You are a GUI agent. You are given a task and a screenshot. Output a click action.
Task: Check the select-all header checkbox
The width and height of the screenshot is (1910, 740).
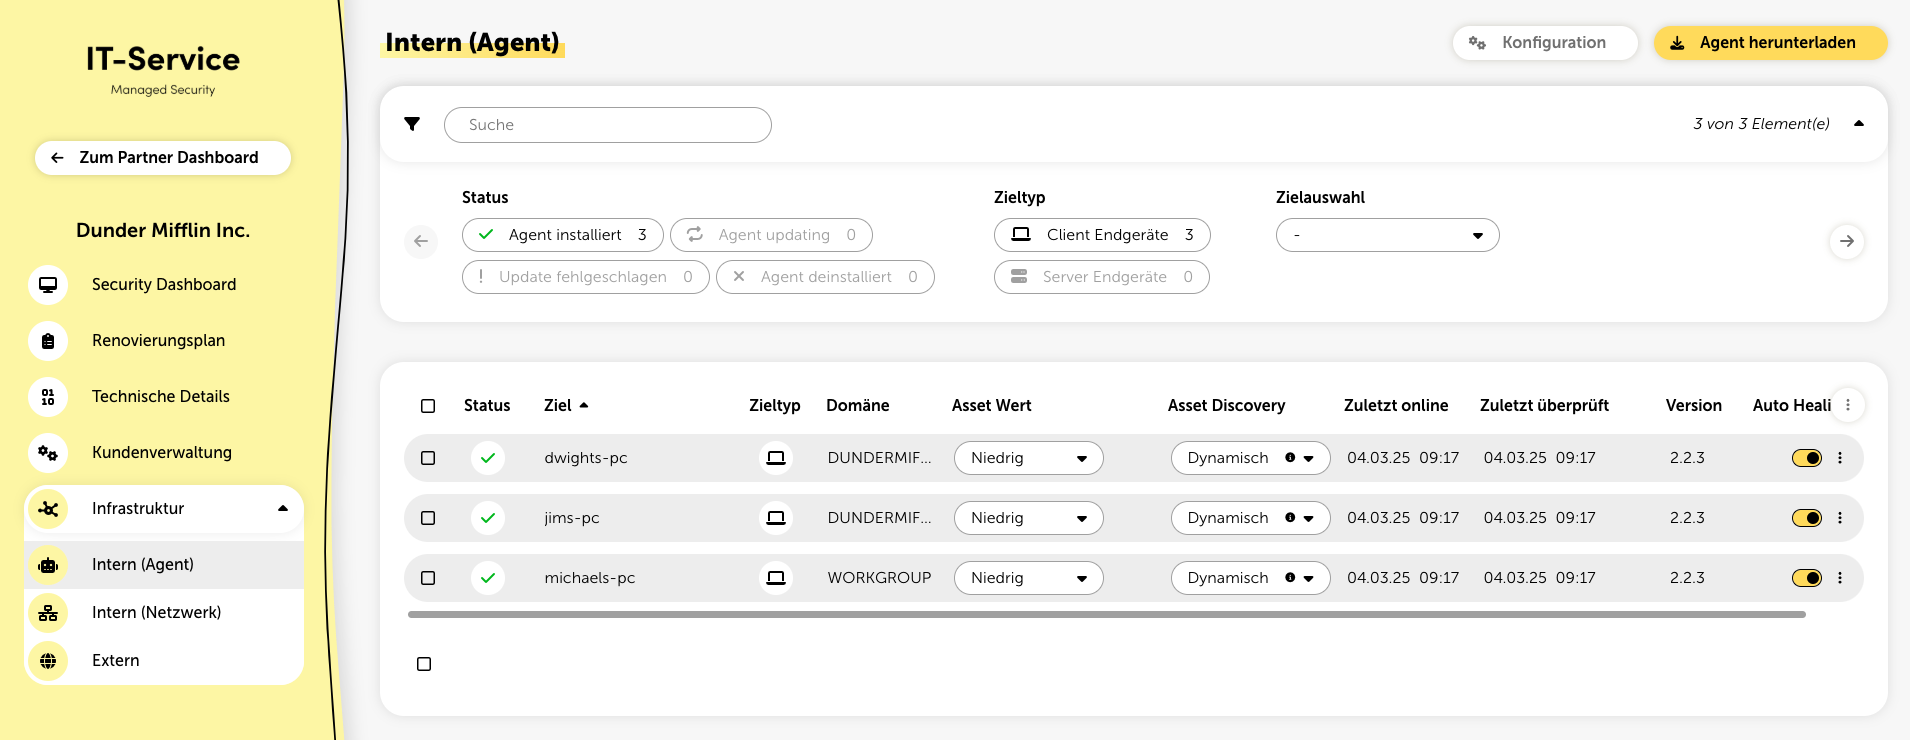click(428, 406)
